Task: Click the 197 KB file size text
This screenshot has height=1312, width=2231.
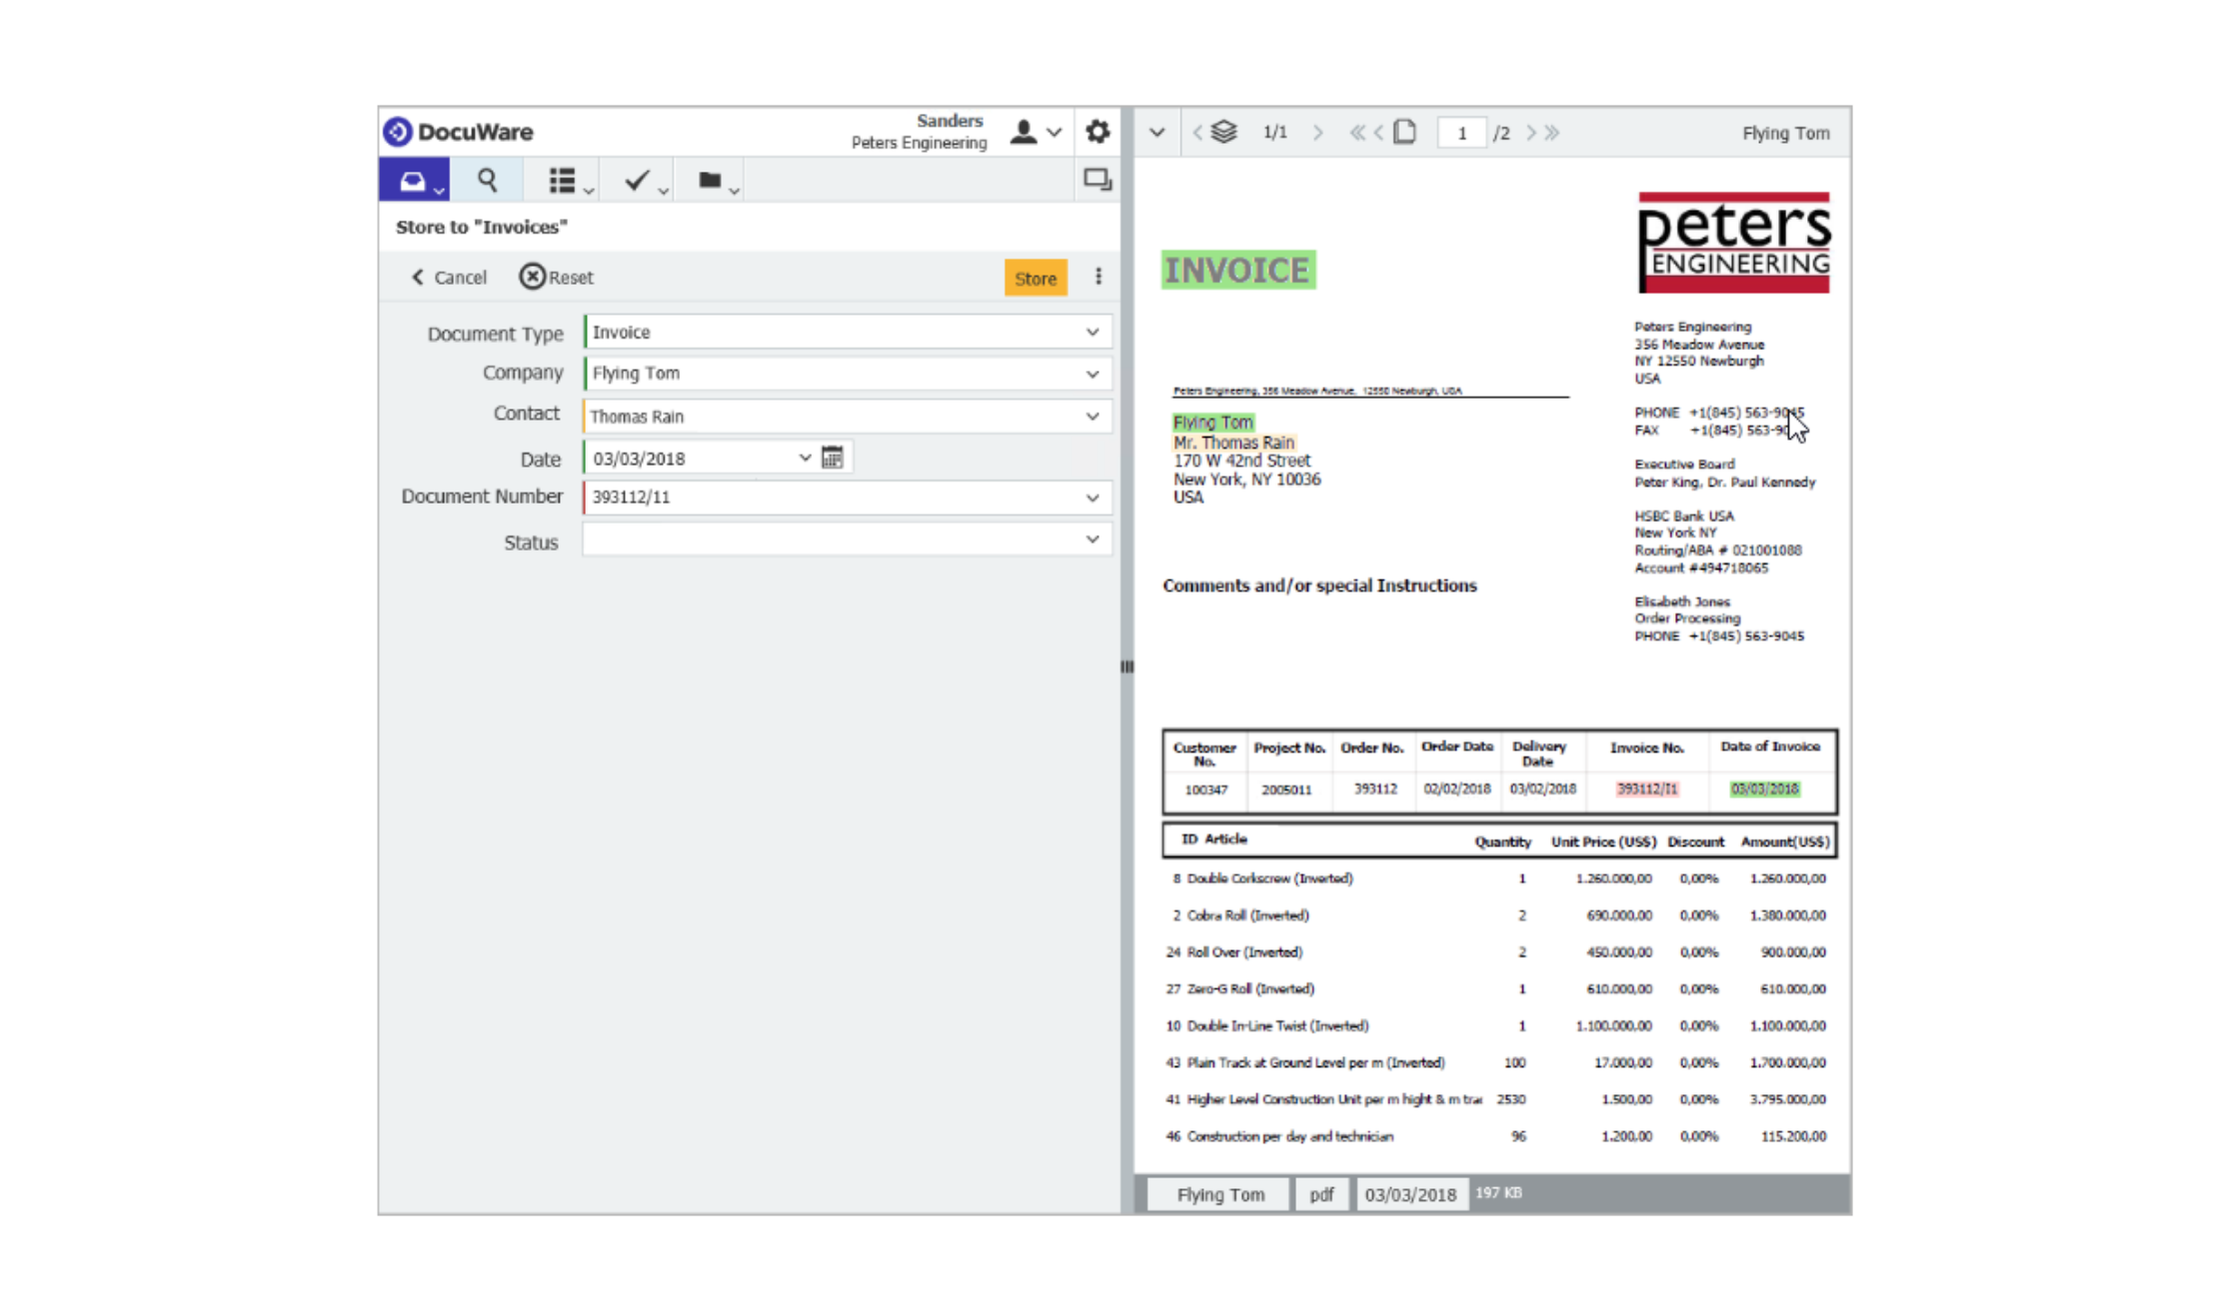Action: [1499, 1193]
